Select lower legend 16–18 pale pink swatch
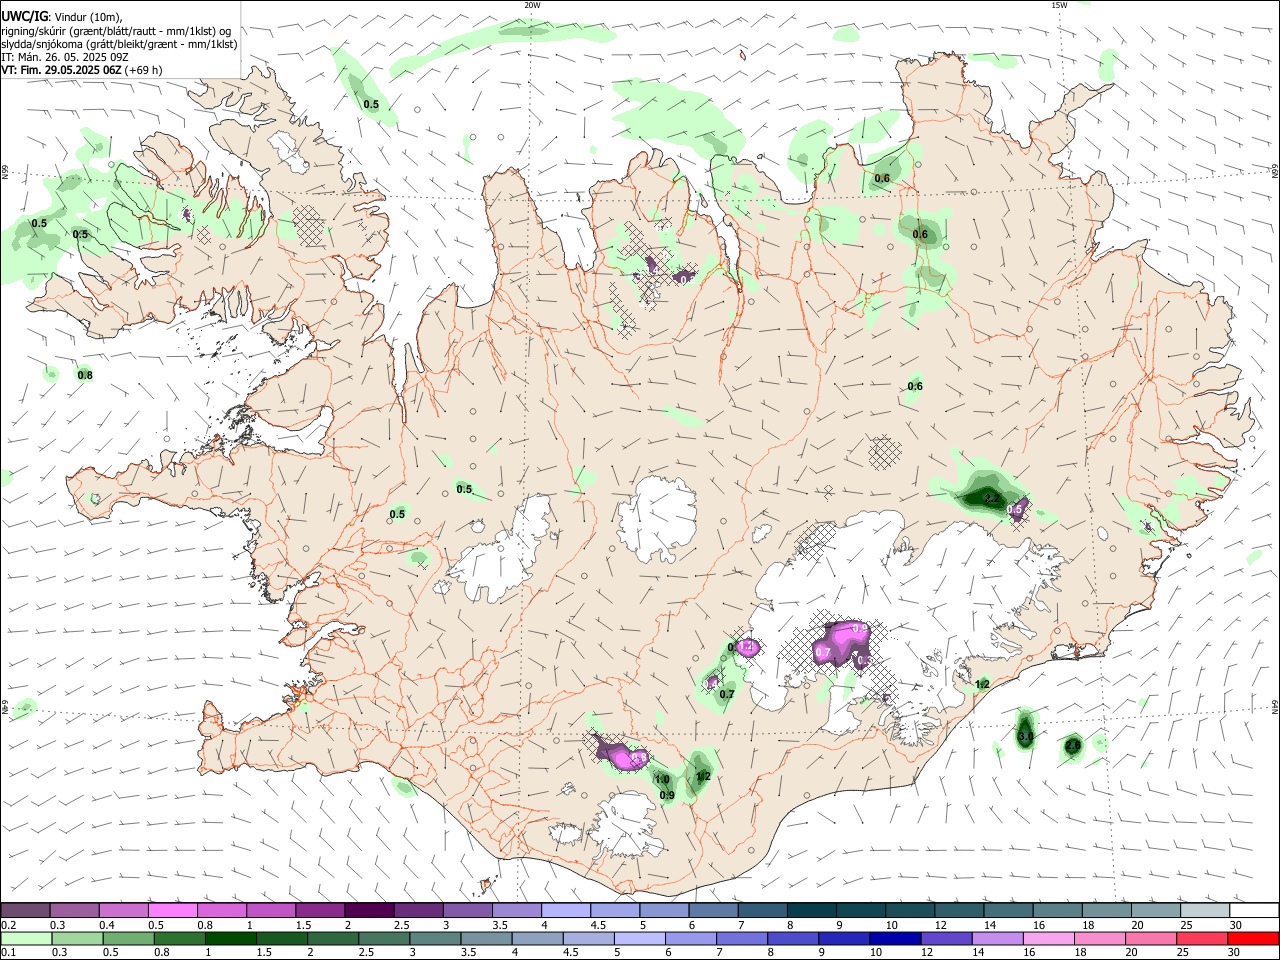The image size is (1280, 960). click(x=1050, y=938)
